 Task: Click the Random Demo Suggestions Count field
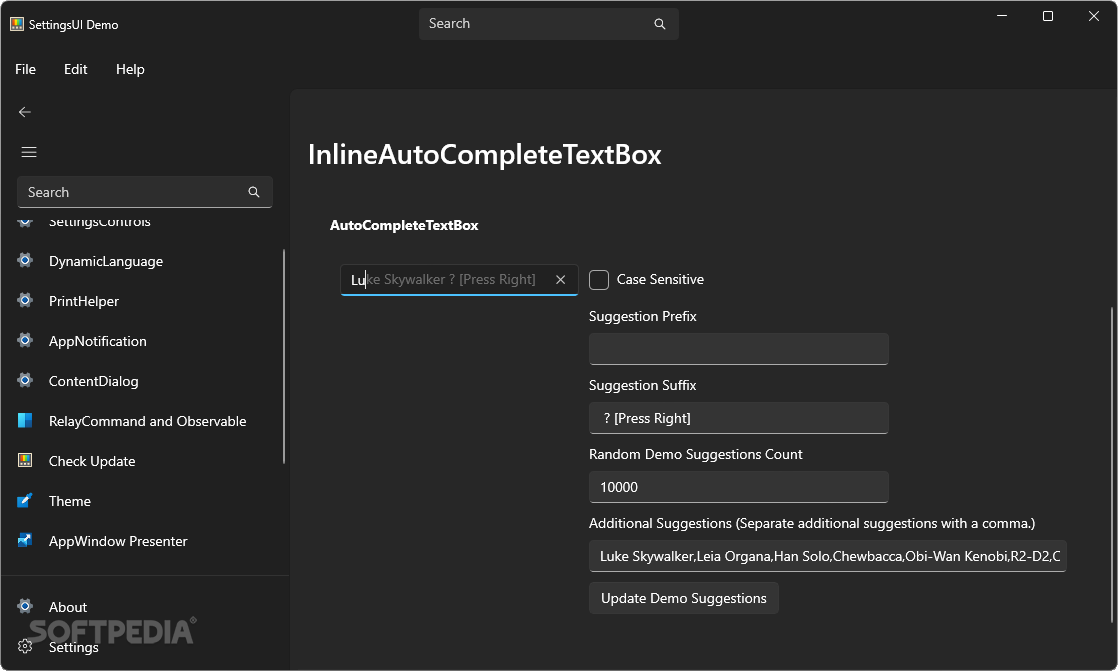[x=739, y=487]
